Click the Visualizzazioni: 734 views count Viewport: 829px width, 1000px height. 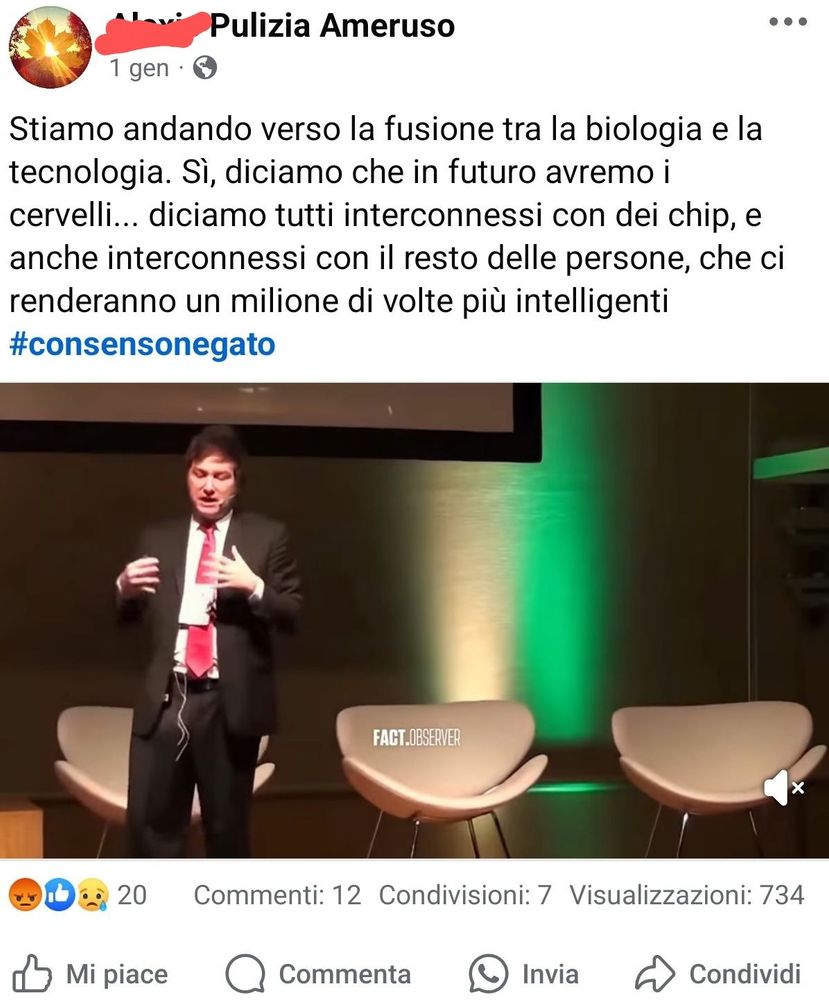687,895
